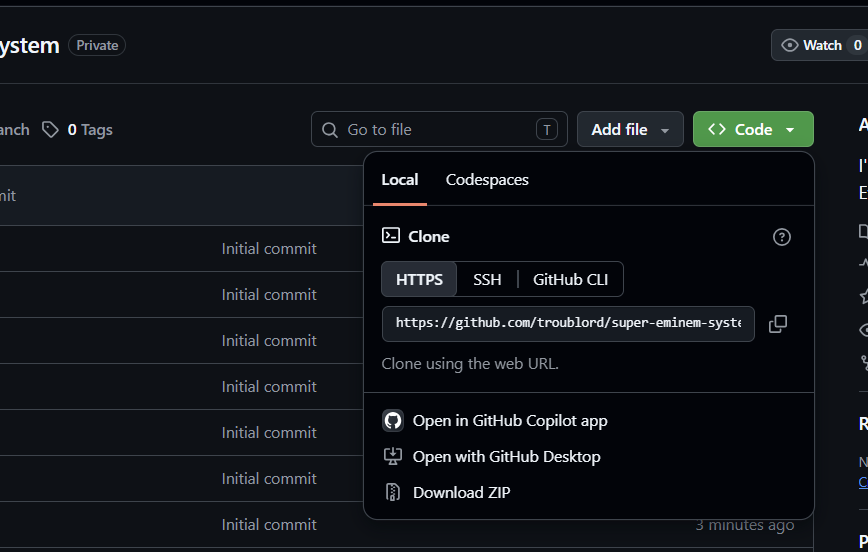Open the last Initial commit message
Screen dimensions: 868x552
point(269,524)
